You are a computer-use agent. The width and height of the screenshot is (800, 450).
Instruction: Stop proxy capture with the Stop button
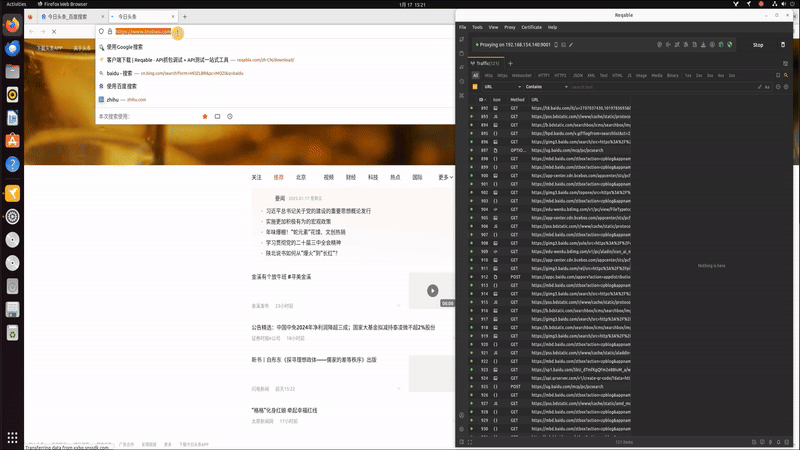coord(758,45)
